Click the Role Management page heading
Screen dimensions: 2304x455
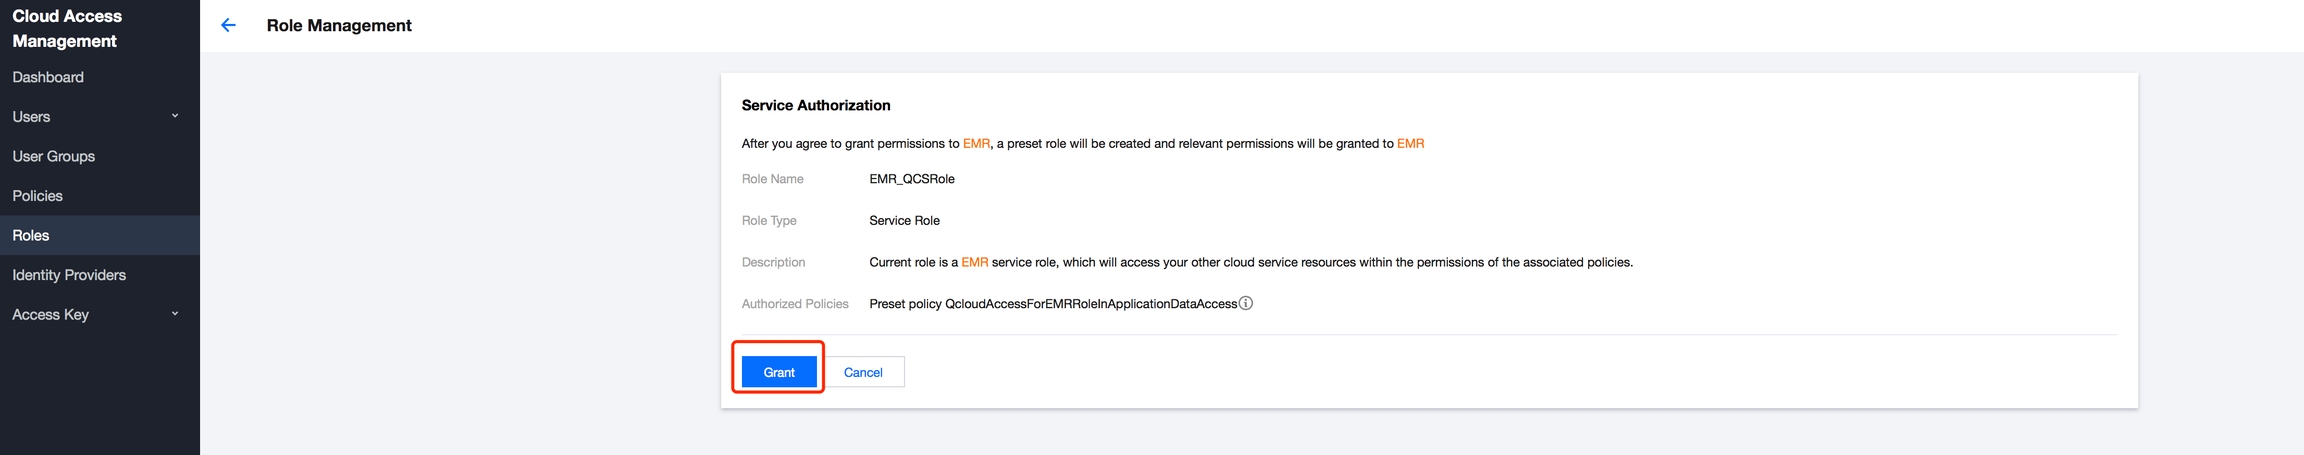pos(339,25)
